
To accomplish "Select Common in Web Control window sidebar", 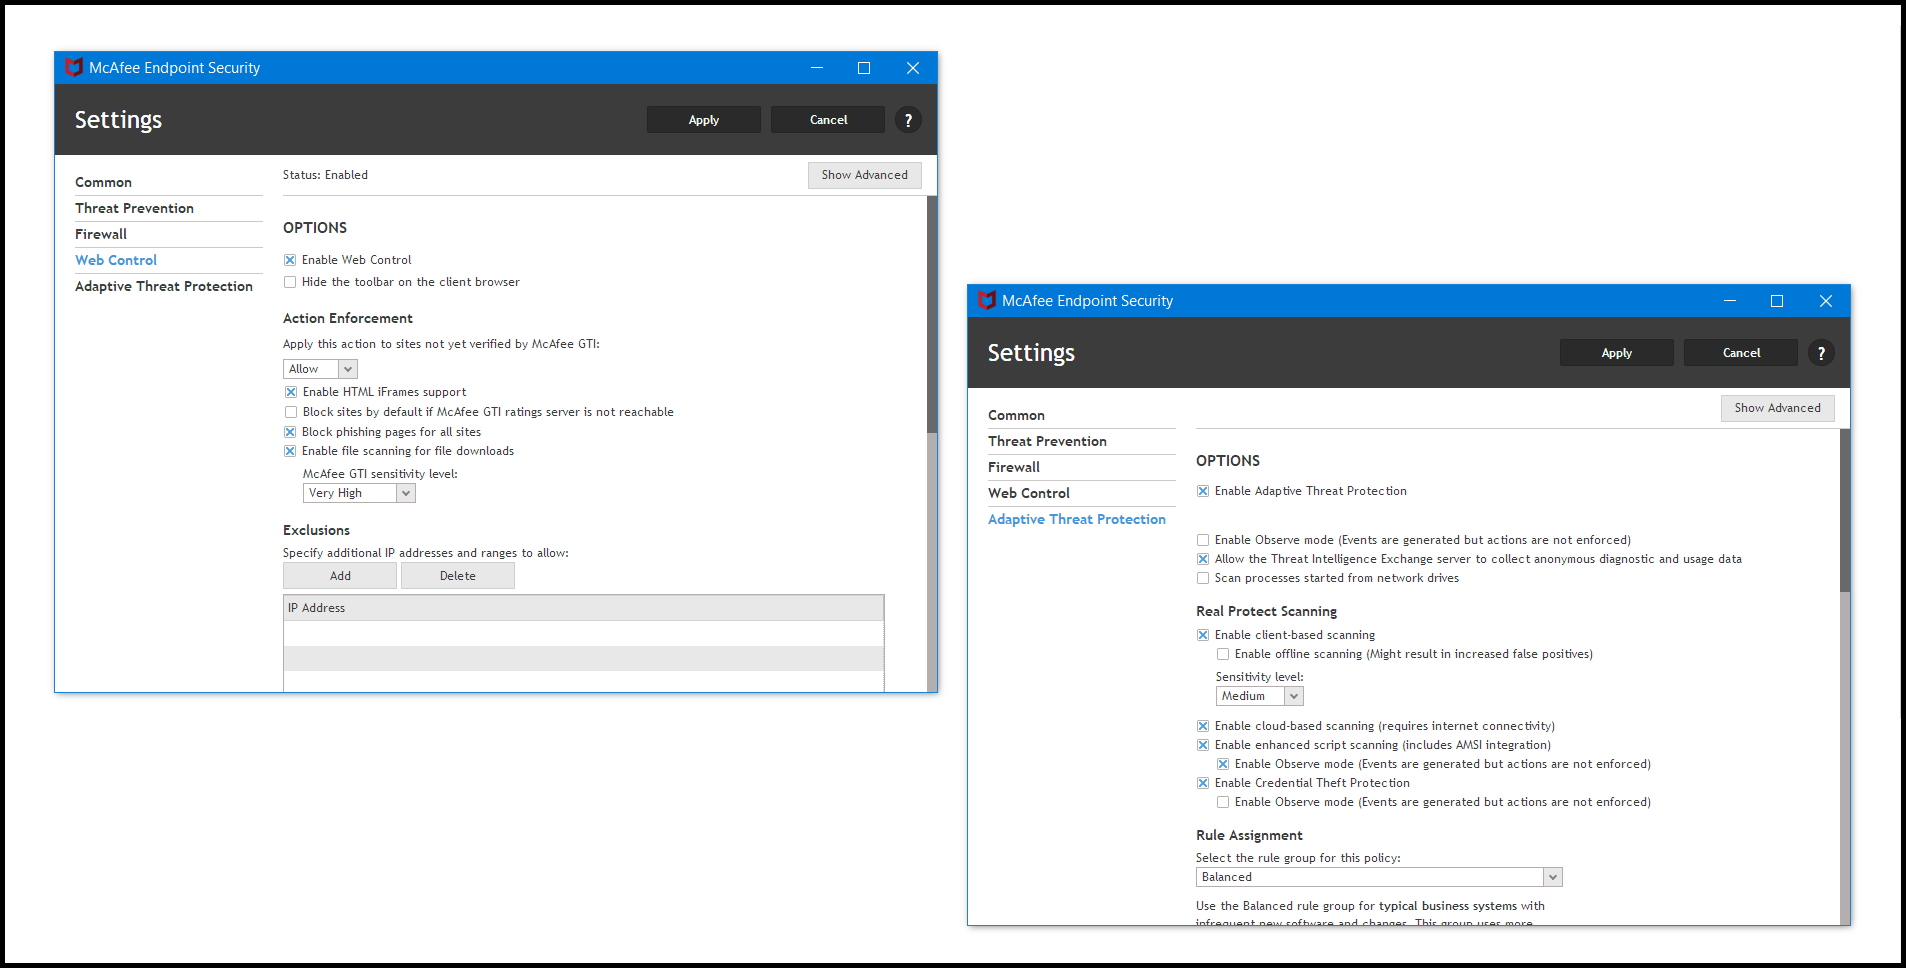I will pos(103,182).
